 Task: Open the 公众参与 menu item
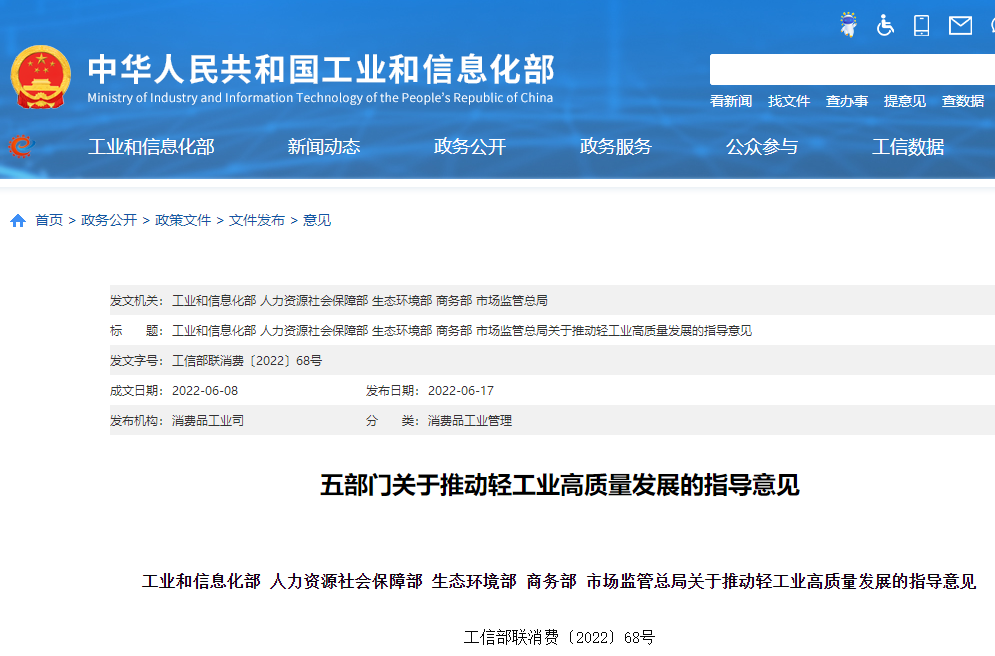762,147
